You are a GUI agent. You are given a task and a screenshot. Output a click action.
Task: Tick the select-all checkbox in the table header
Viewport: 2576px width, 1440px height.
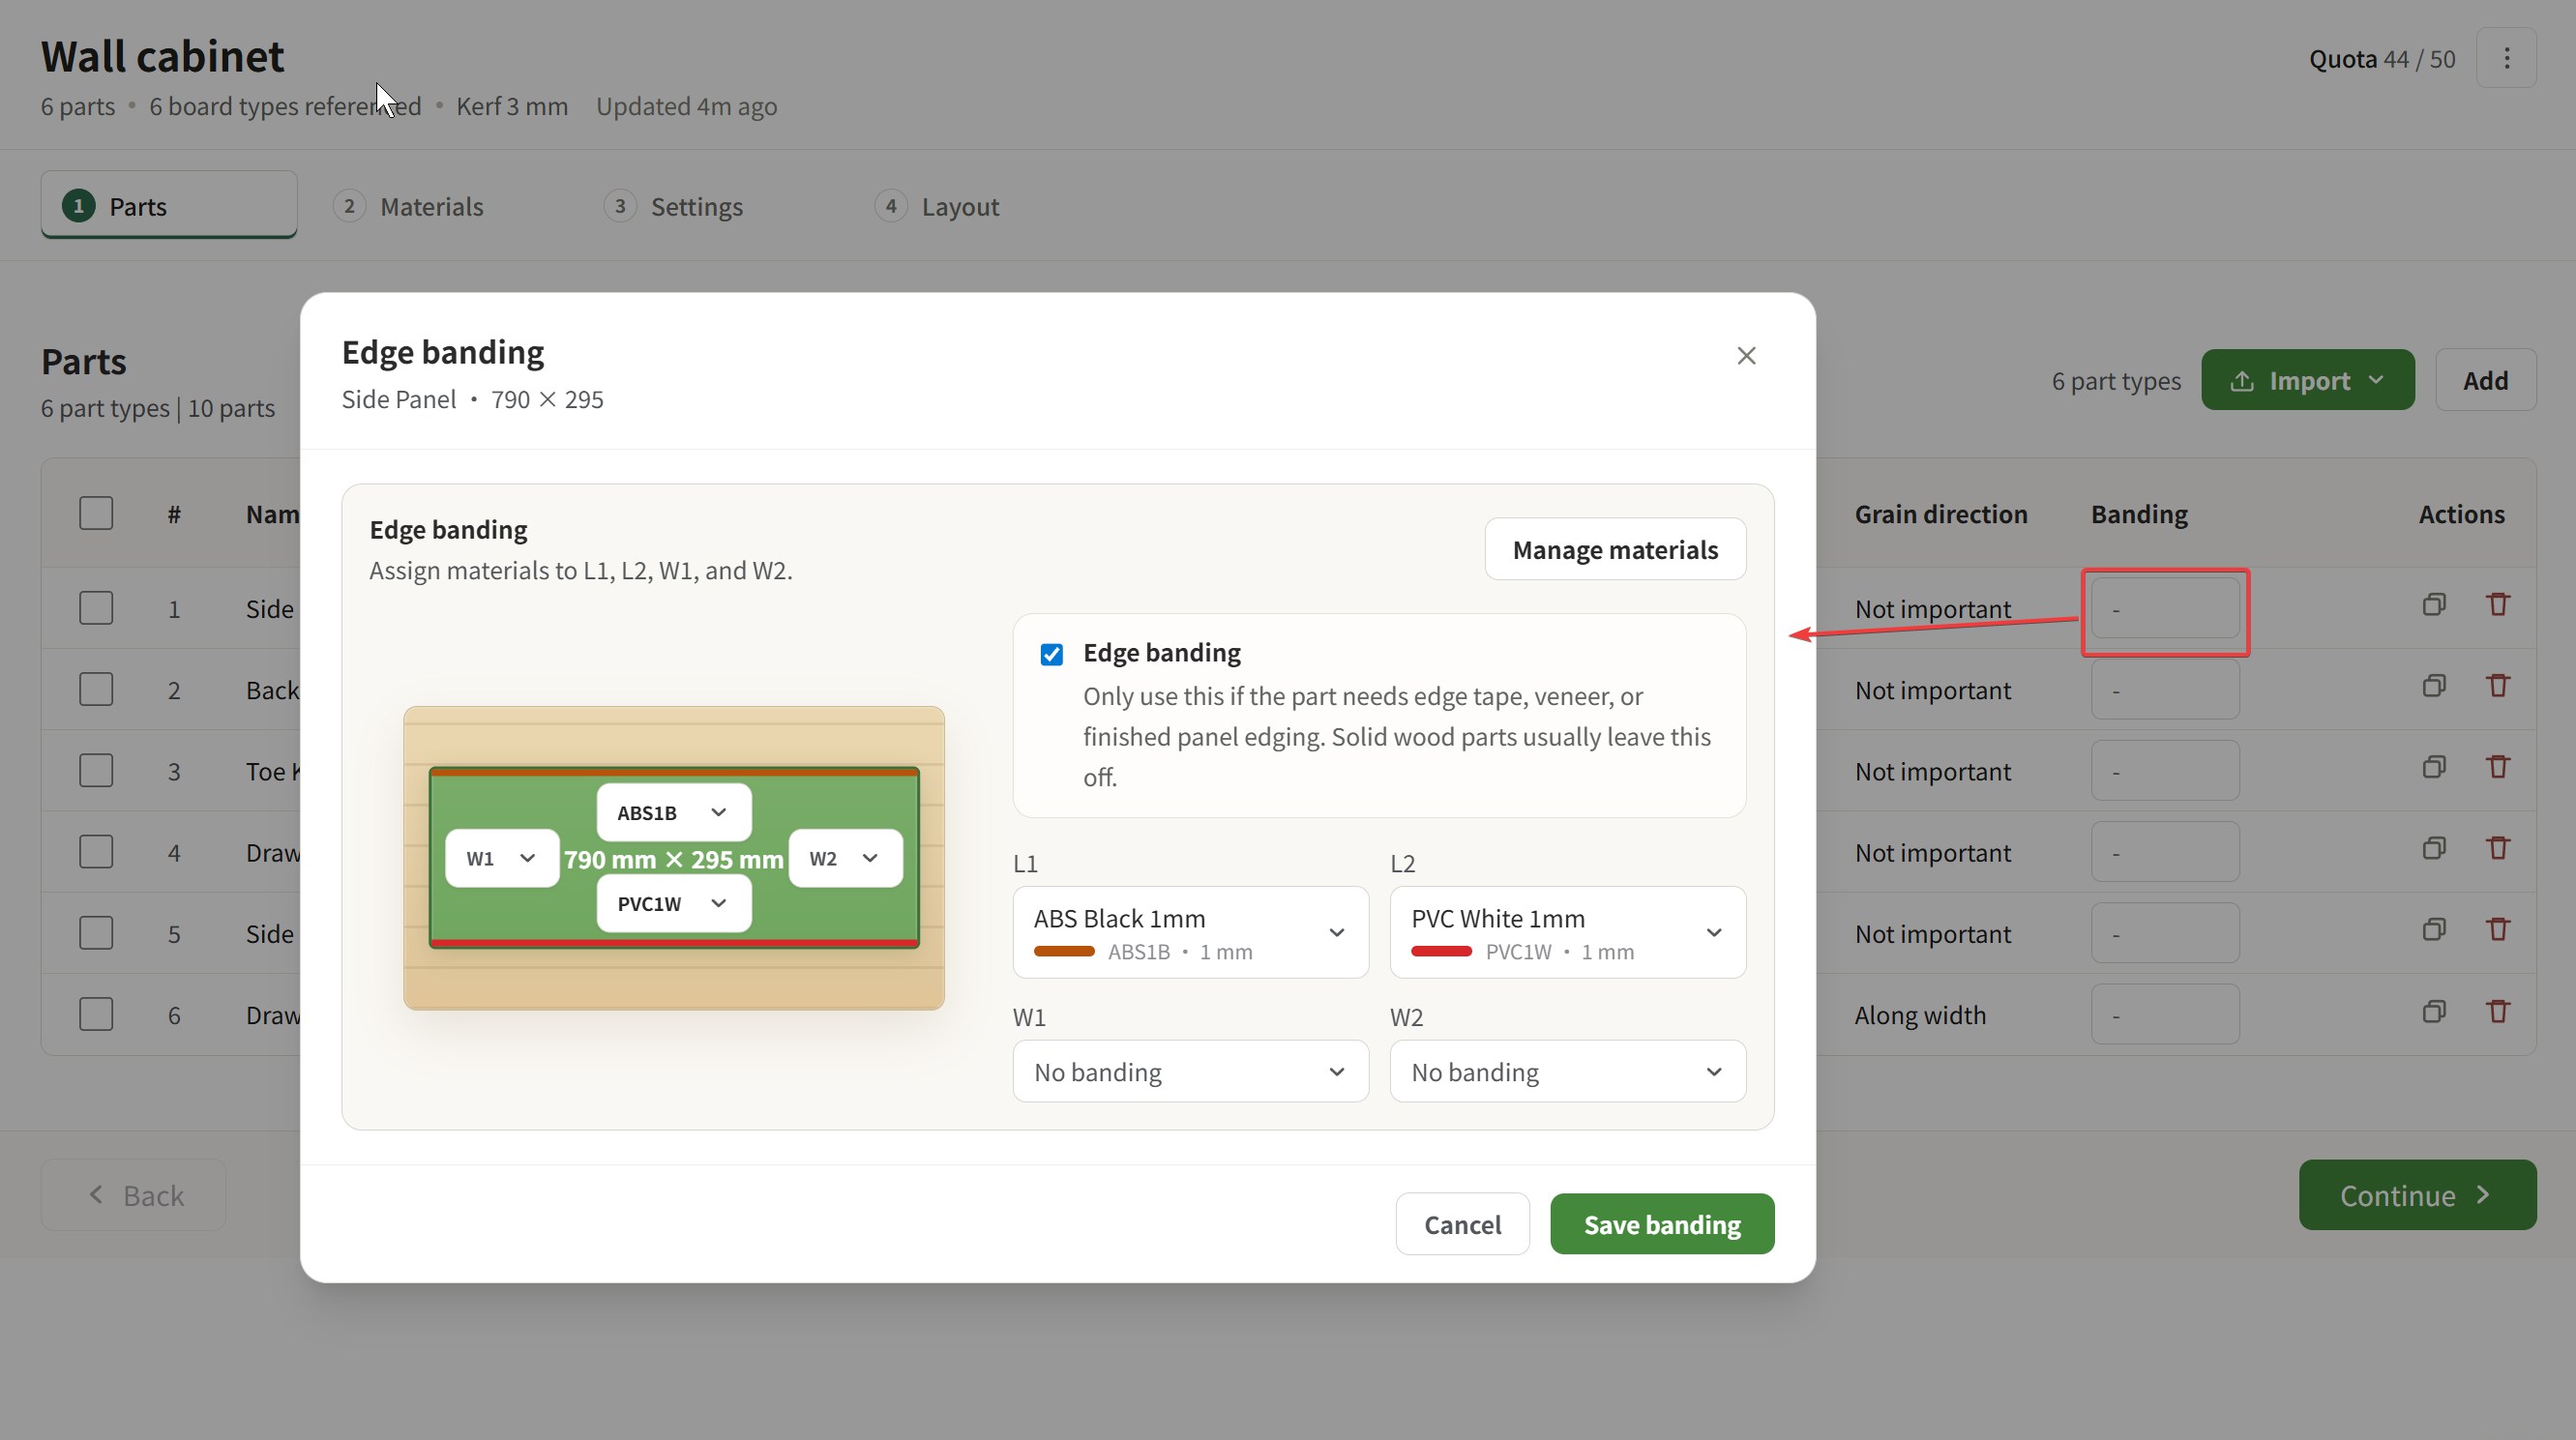[96, 514]
